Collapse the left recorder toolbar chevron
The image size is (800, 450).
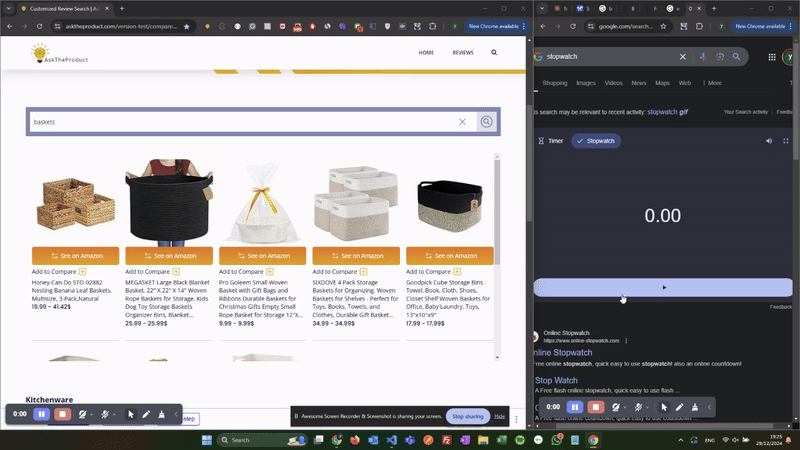[x=176, y=414]
